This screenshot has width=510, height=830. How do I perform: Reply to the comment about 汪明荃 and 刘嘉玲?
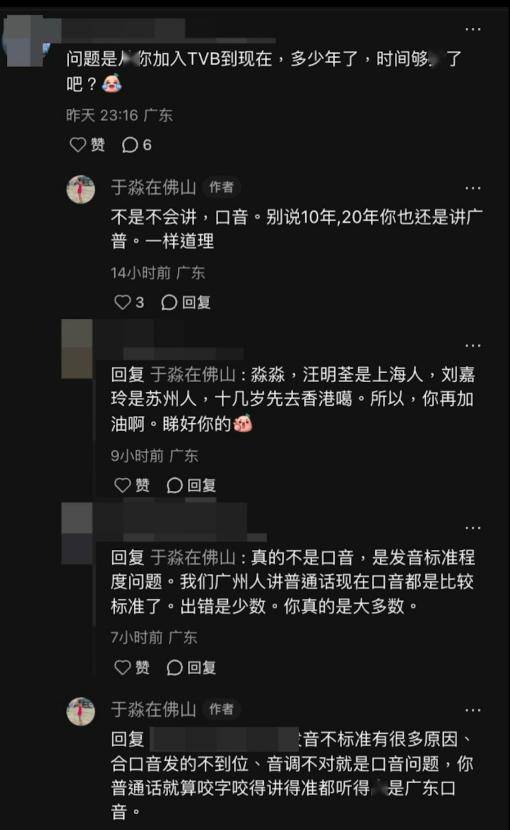click(191, 485)
